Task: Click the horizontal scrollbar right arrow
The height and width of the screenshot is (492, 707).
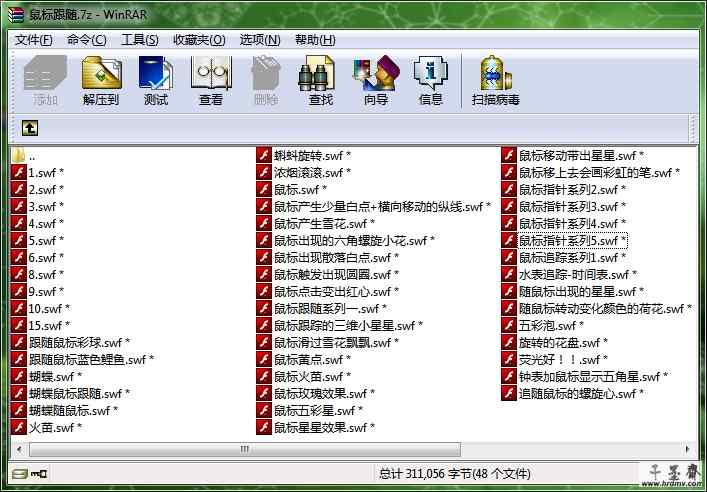Action: (x=687, y=449)
